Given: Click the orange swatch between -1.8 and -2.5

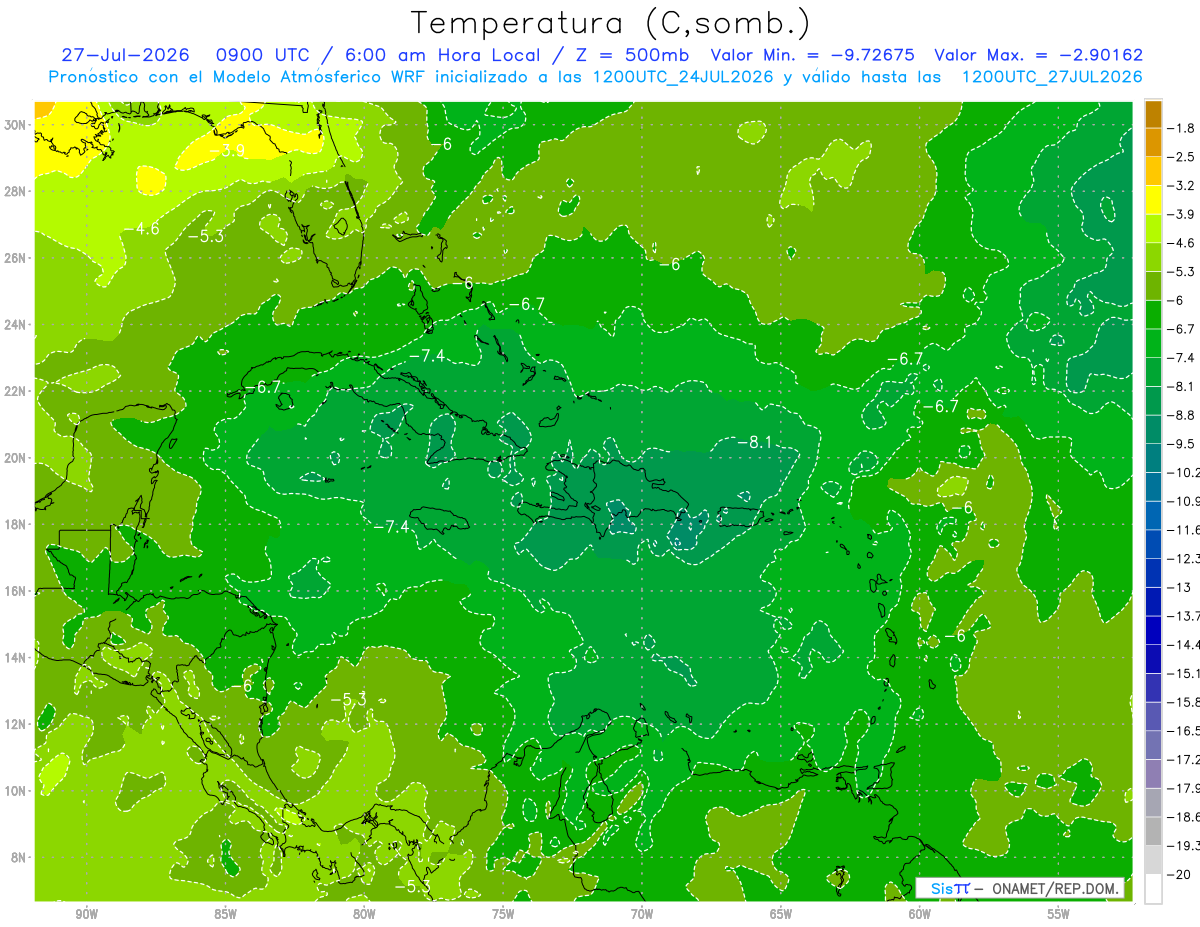Looking at the screenshot, I should click(1153, 142).
